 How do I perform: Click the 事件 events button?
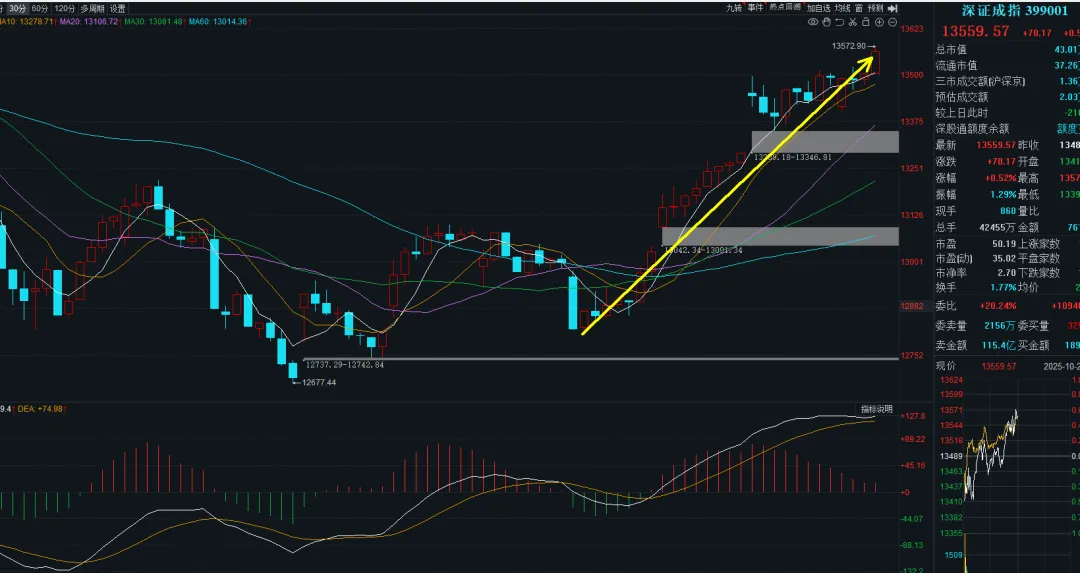point(756,8)
